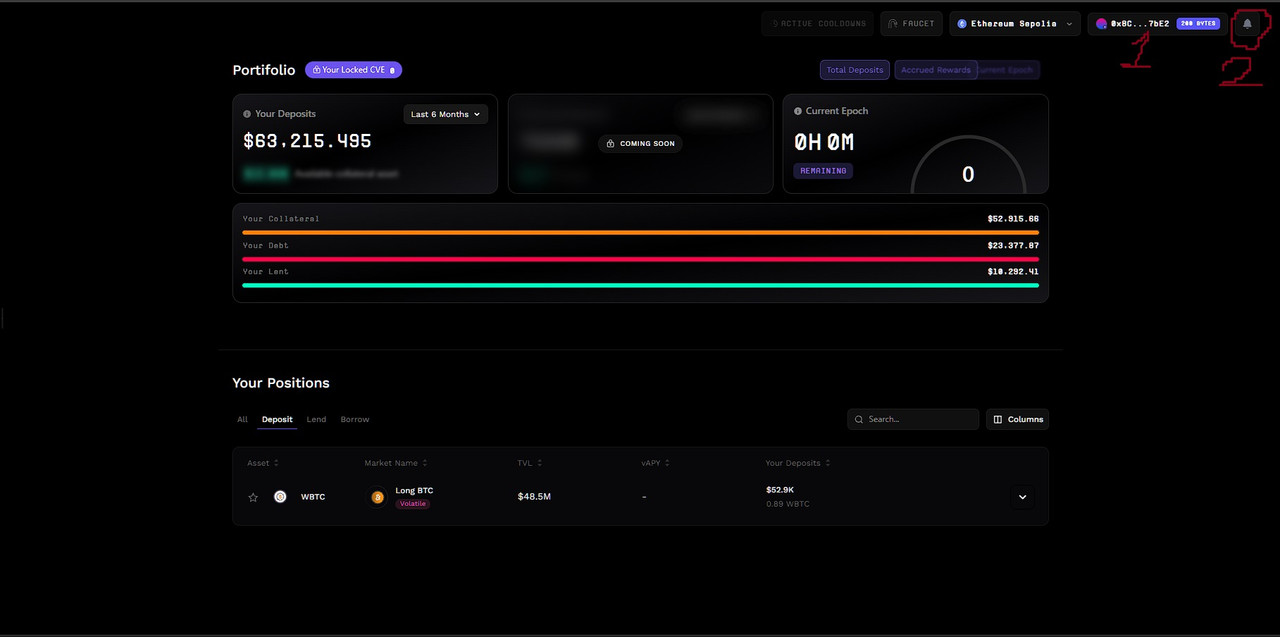Click the $10,292.41 lent value
This screenshot has width=1280, height=637.
click(x=1013, y=271)
